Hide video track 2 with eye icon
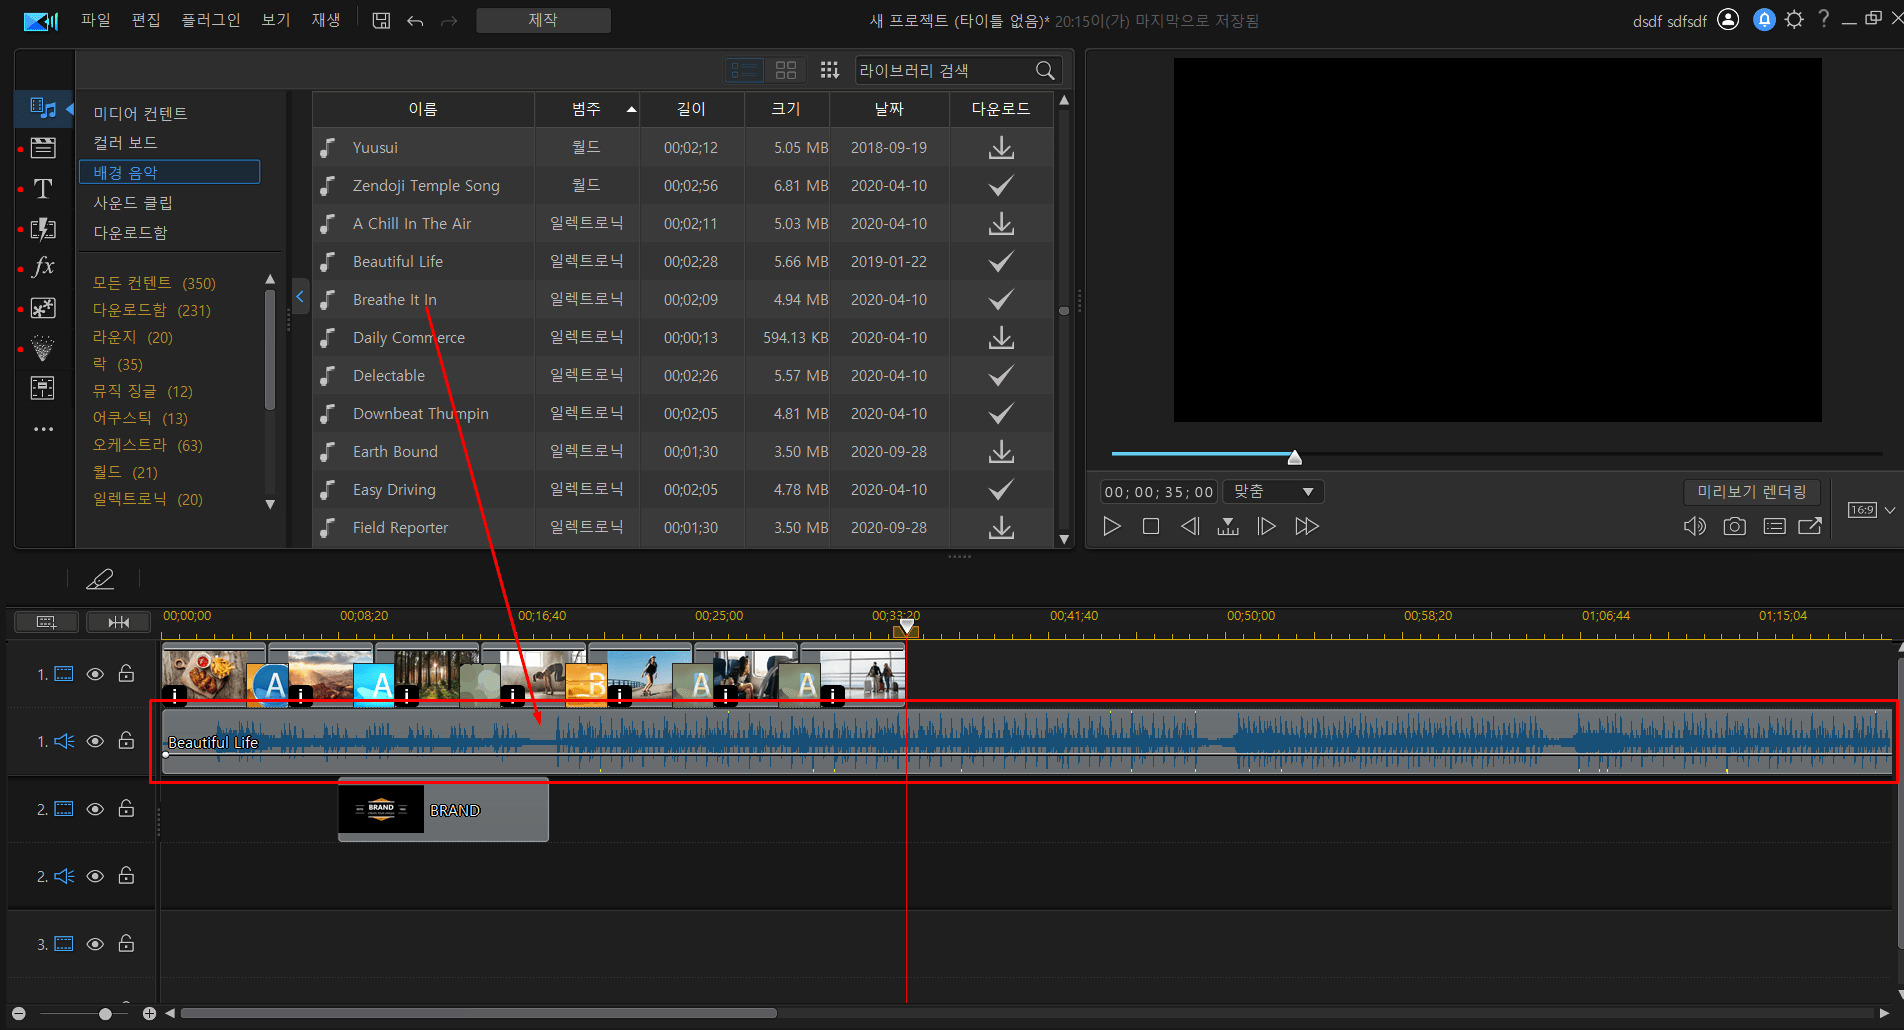1904x1030 pixels. (x=95, y=809)
